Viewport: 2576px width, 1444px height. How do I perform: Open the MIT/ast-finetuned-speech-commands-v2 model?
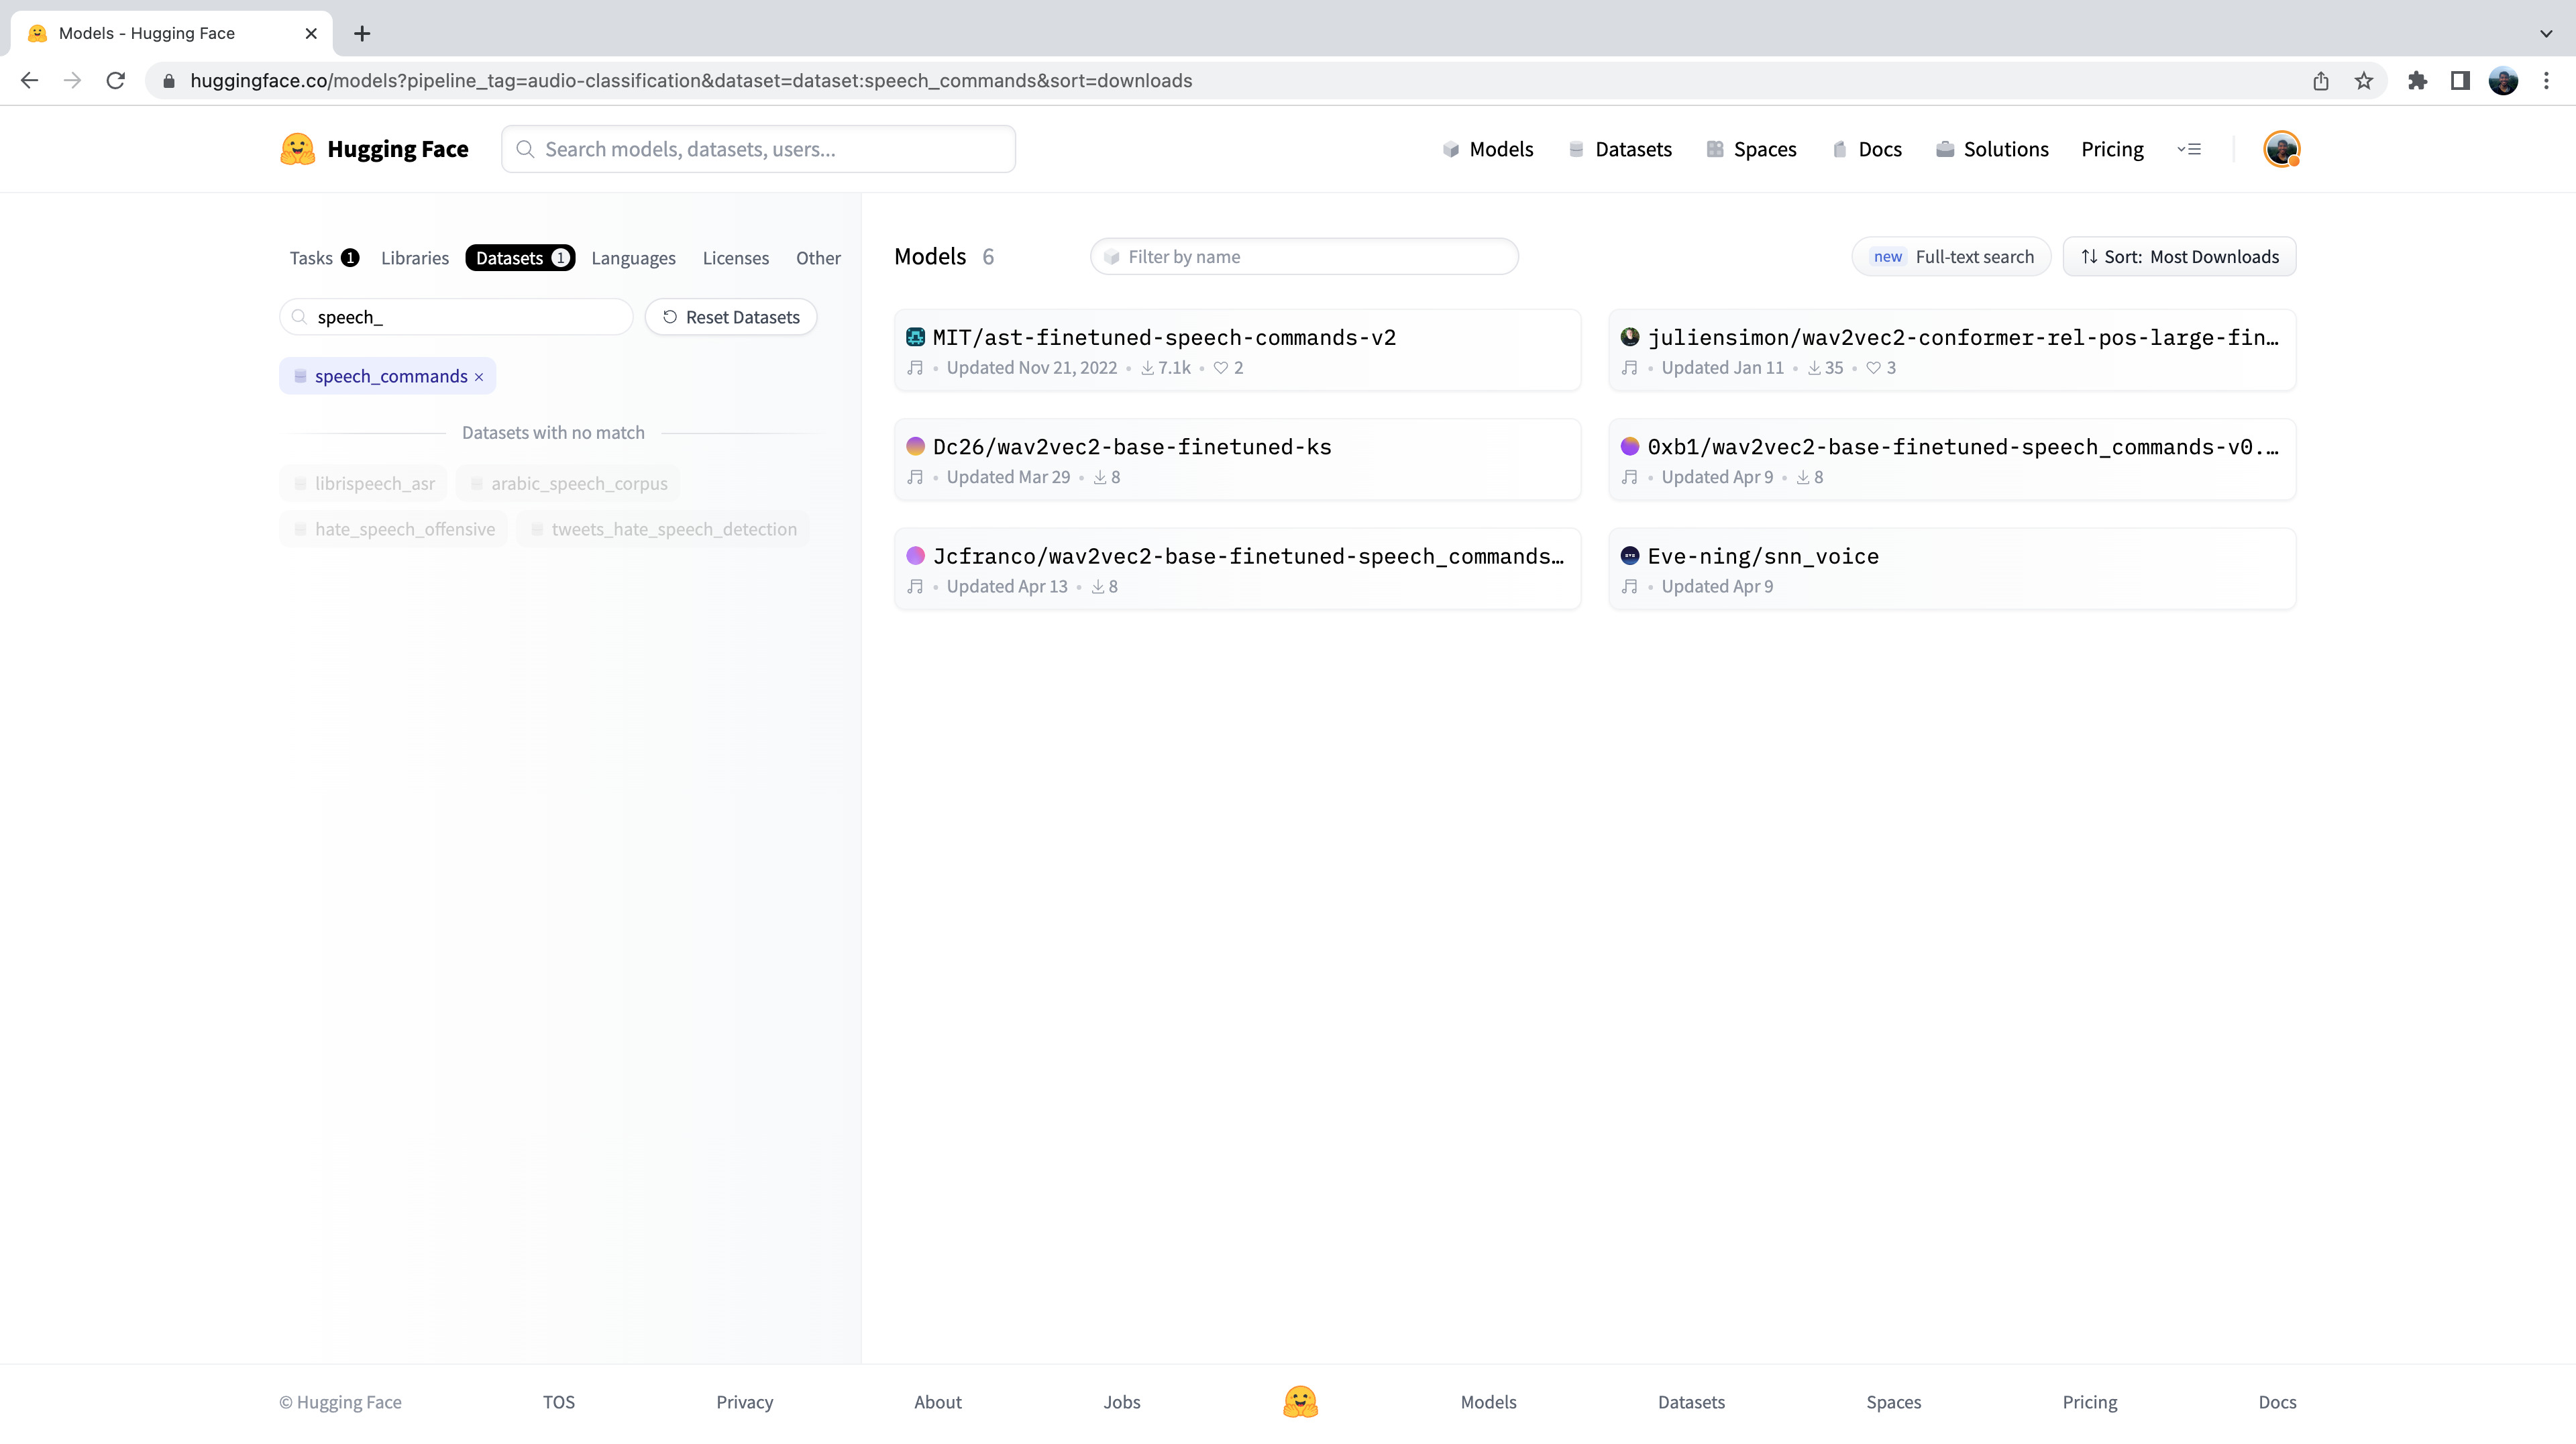pos(1164,338)
